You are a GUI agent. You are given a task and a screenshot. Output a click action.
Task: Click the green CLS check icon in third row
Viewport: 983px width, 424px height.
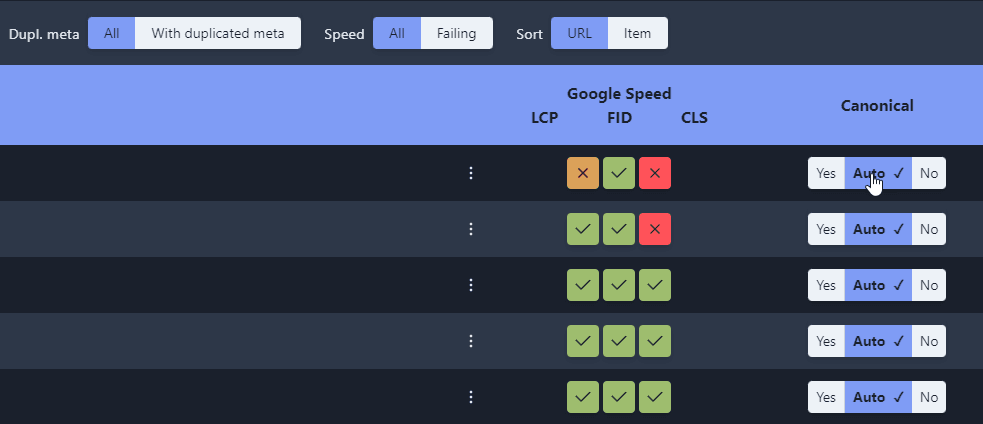point(655,285)
